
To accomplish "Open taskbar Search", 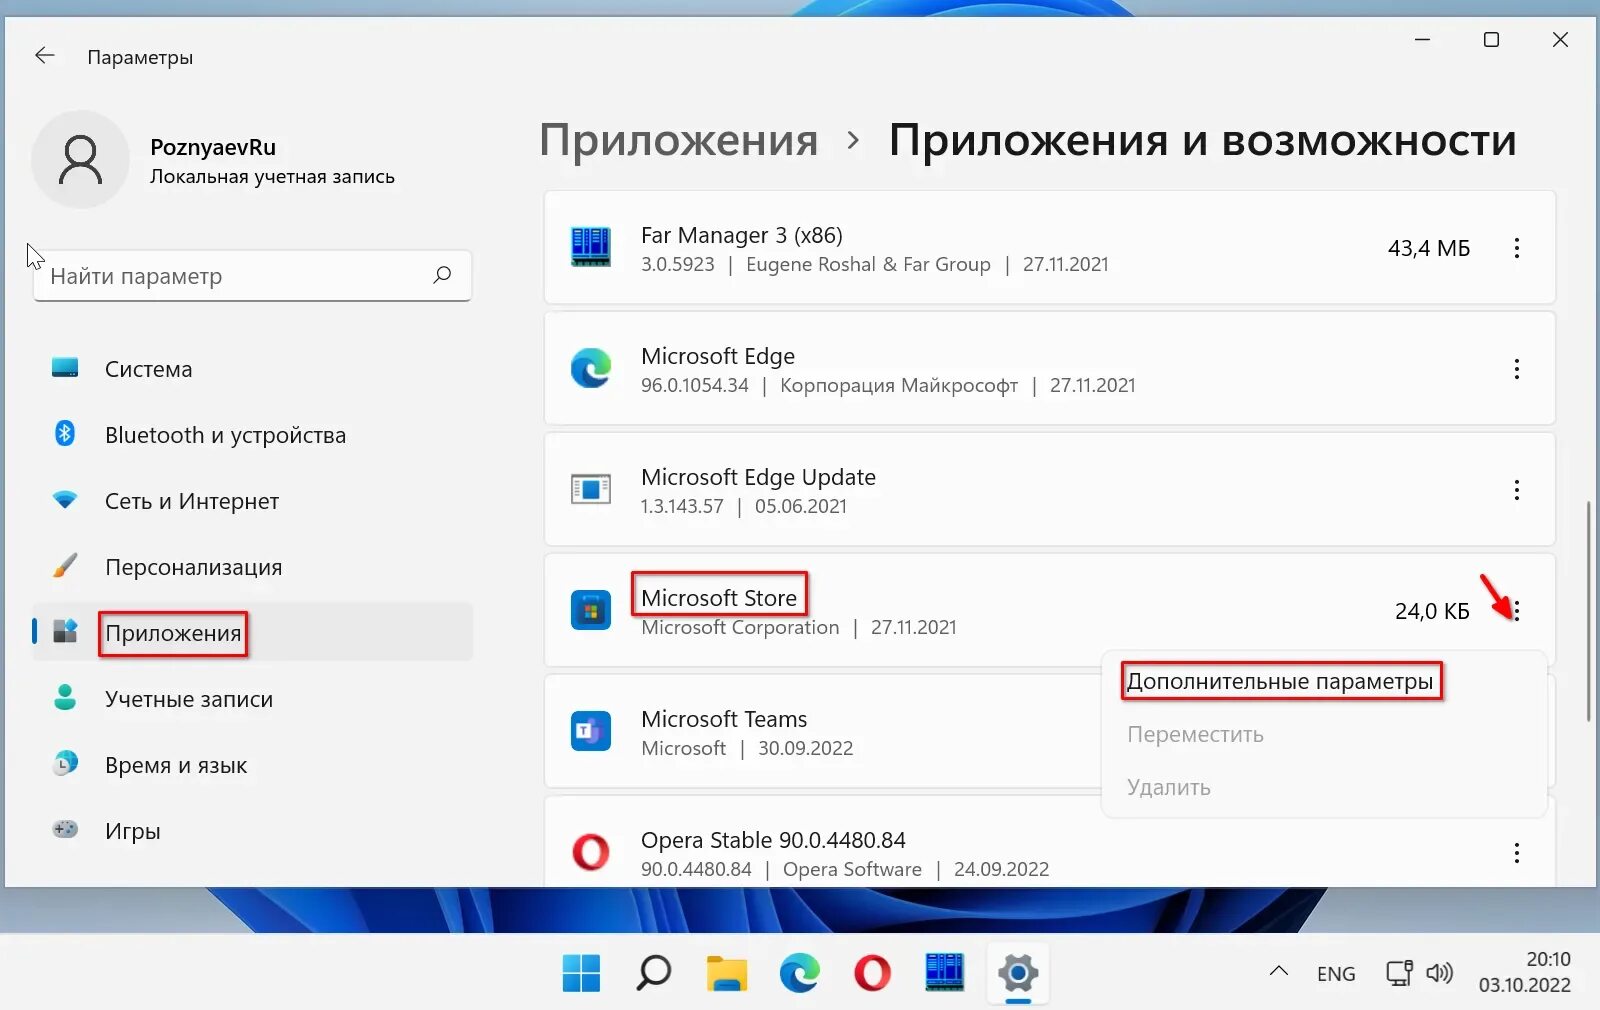I will (654, 972).
